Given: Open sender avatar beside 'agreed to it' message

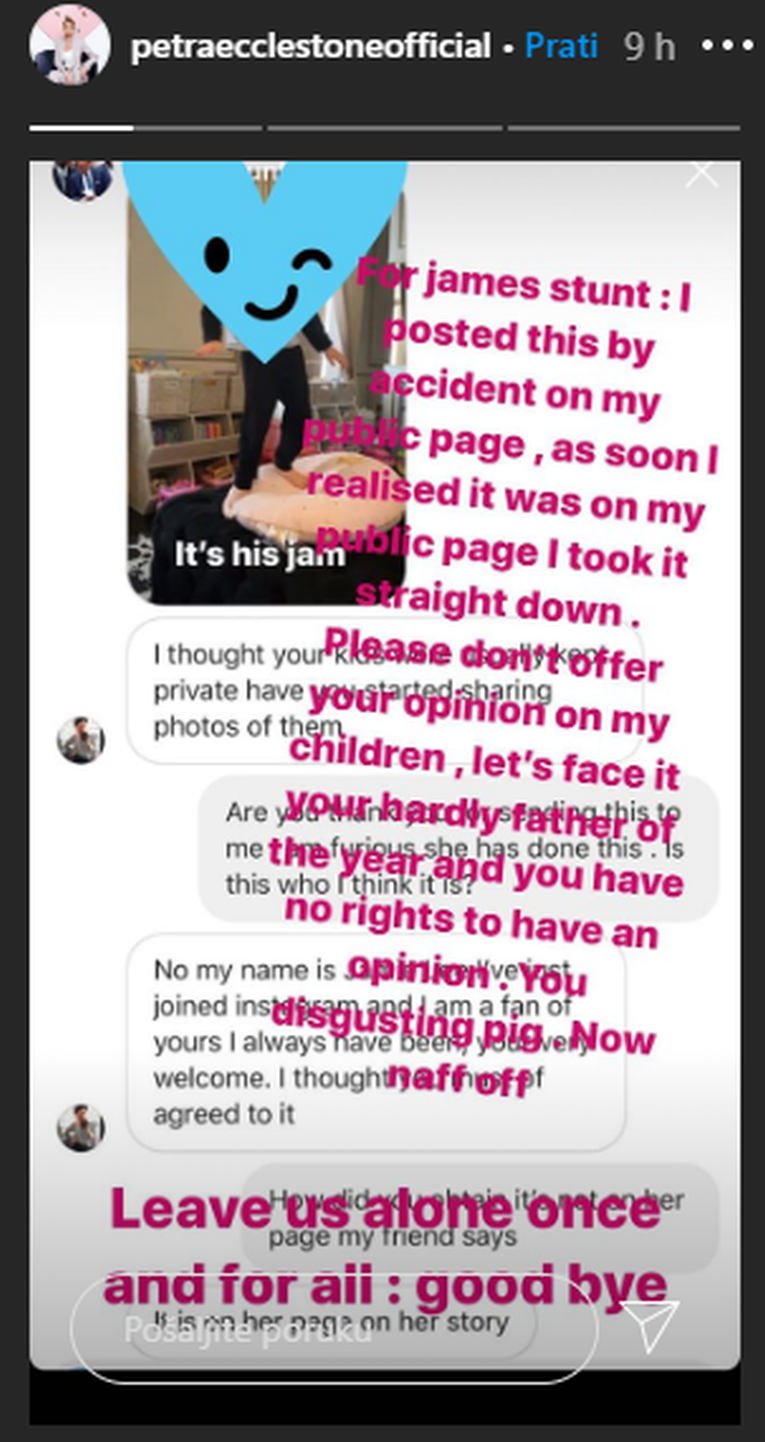Looking at the screenshot, I should coord(81,1127).
